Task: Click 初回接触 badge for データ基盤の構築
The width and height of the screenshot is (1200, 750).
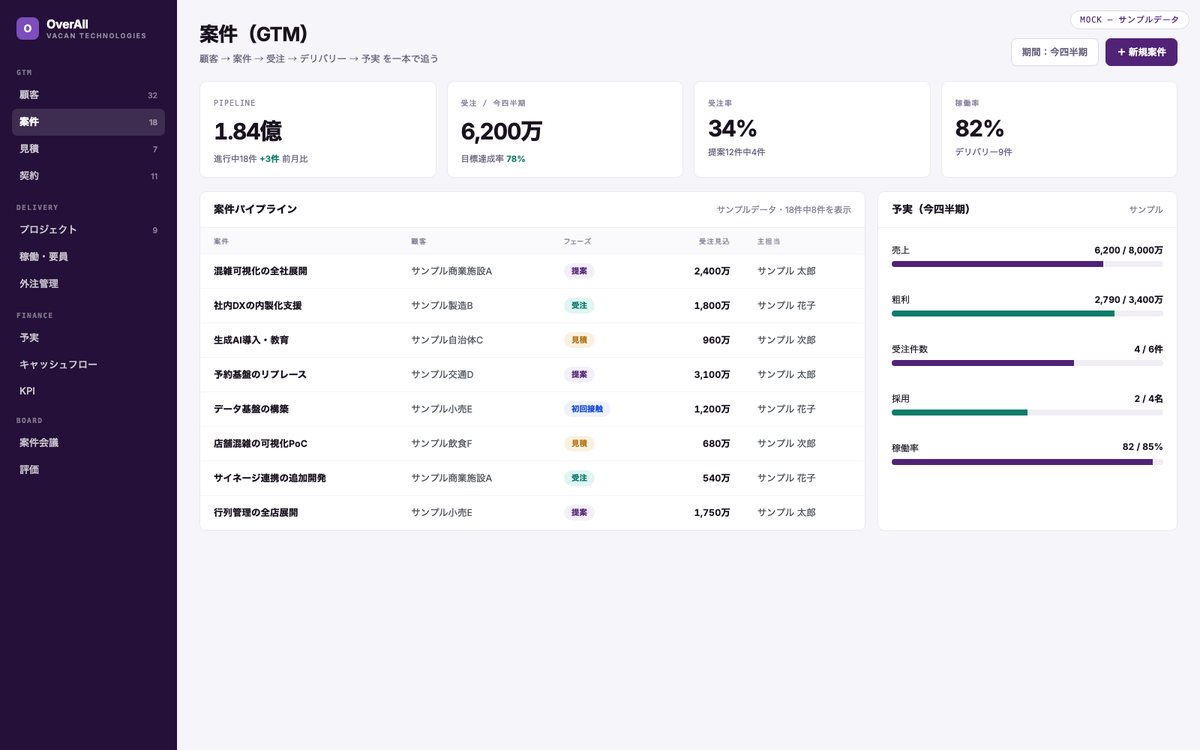Action: [x=587, y=409]
